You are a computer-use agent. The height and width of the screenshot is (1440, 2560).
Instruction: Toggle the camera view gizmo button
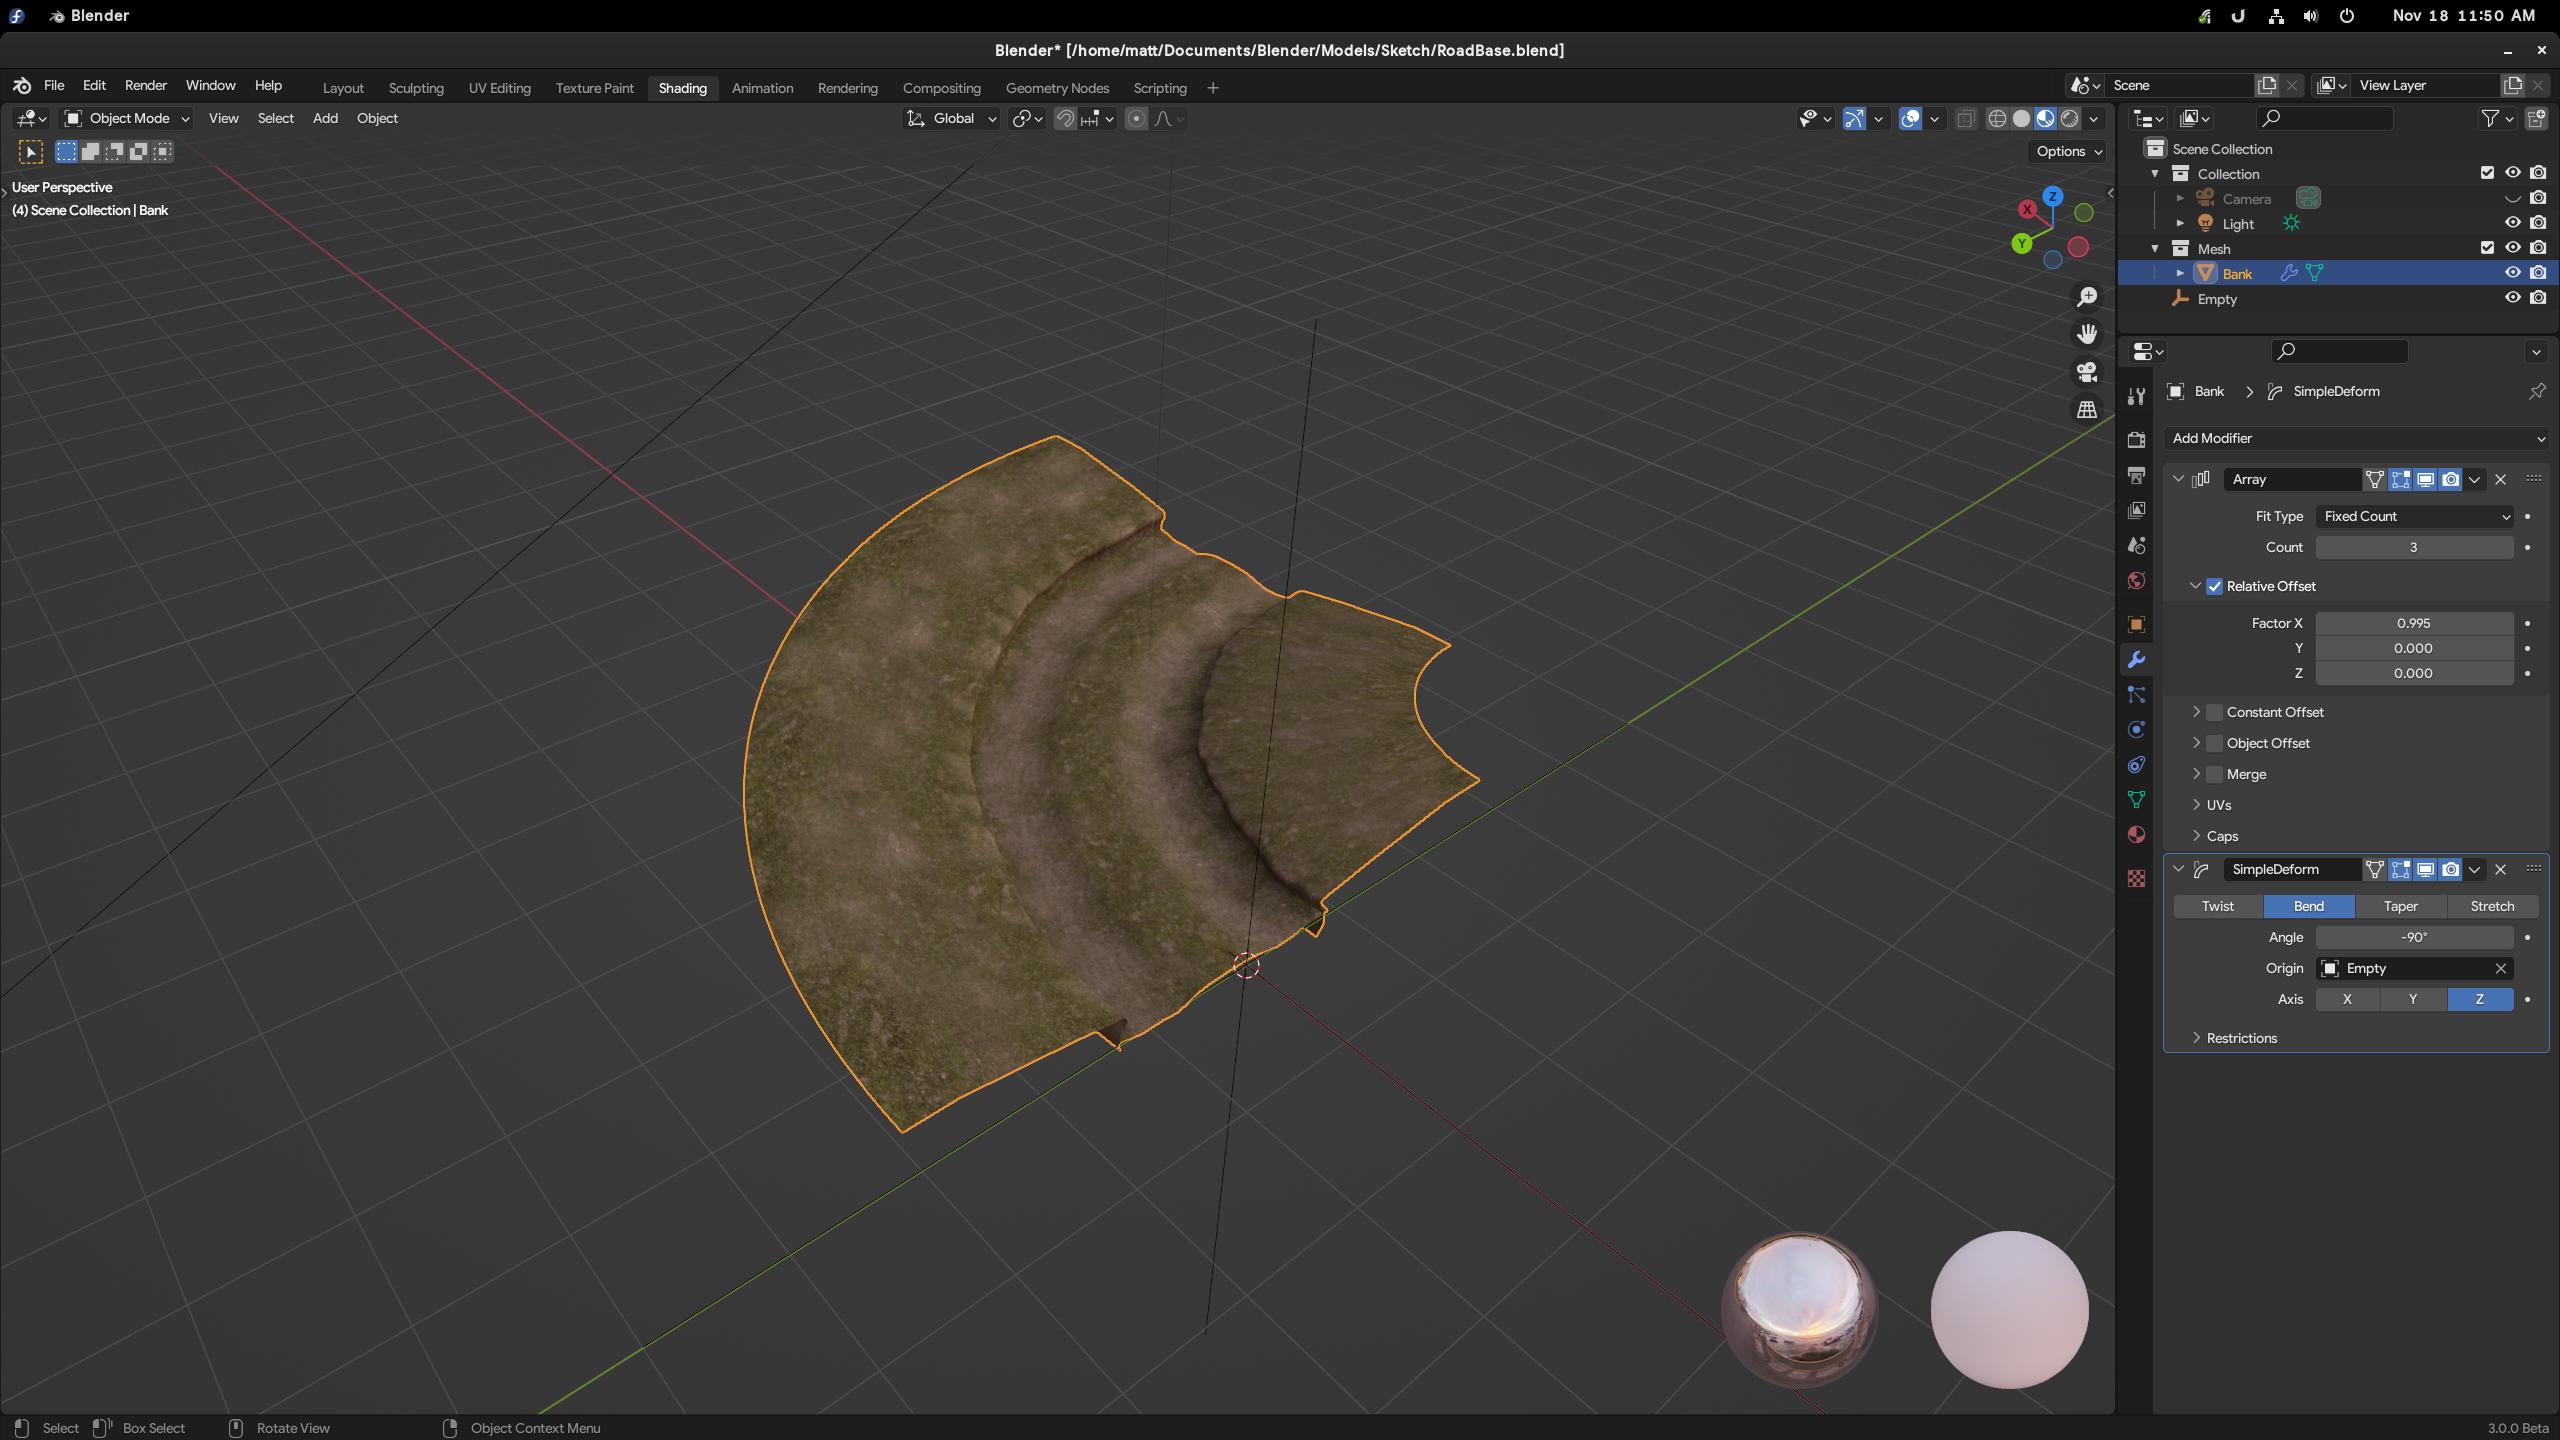pyautogui.click(x=2087, y=372)
